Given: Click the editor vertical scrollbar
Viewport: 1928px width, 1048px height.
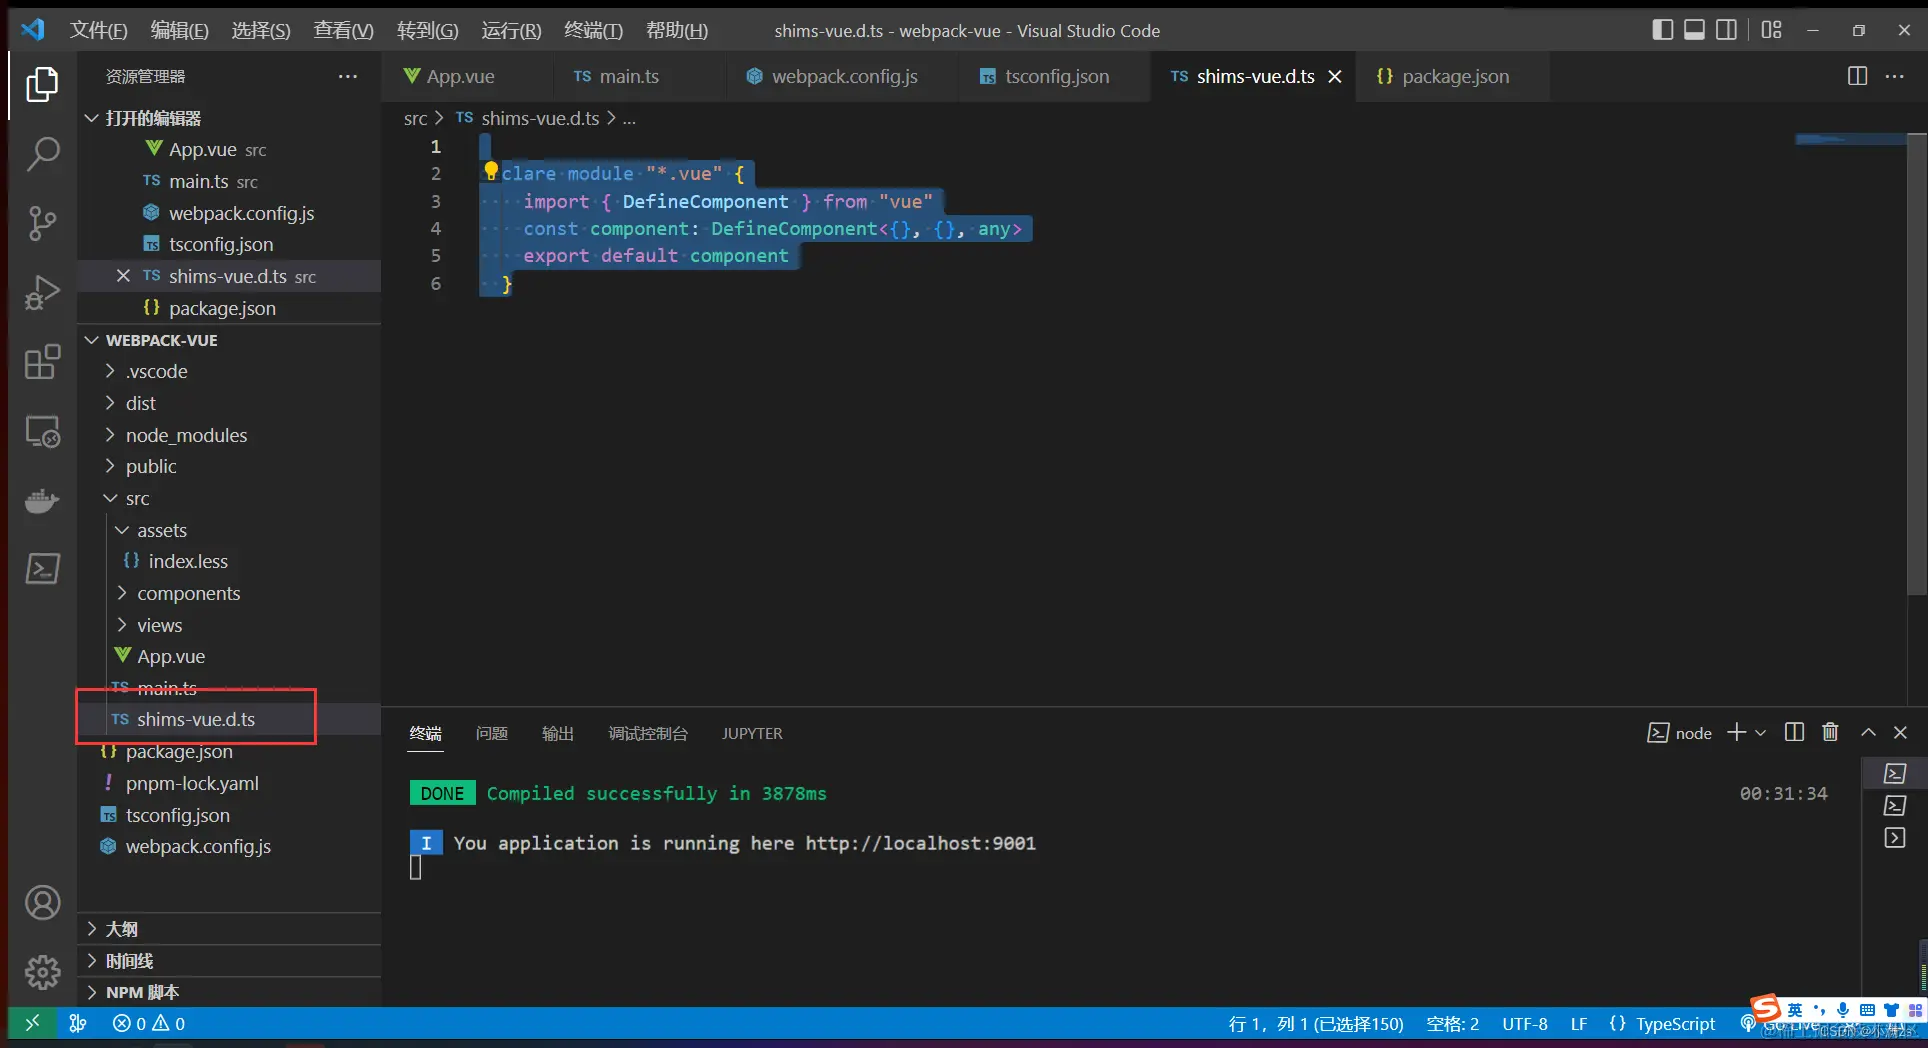Looking at the screenshot, I should tap(1917, 364).
